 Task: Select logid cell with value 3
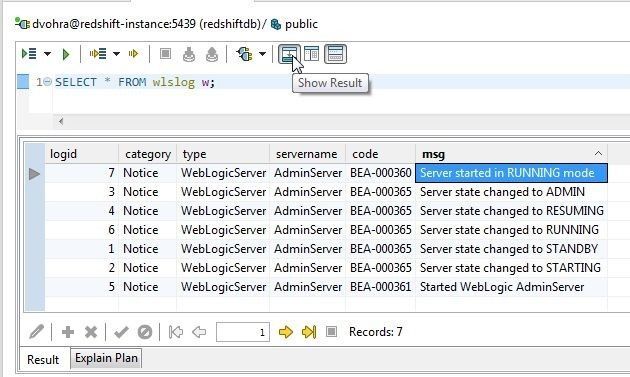[82, 192]
